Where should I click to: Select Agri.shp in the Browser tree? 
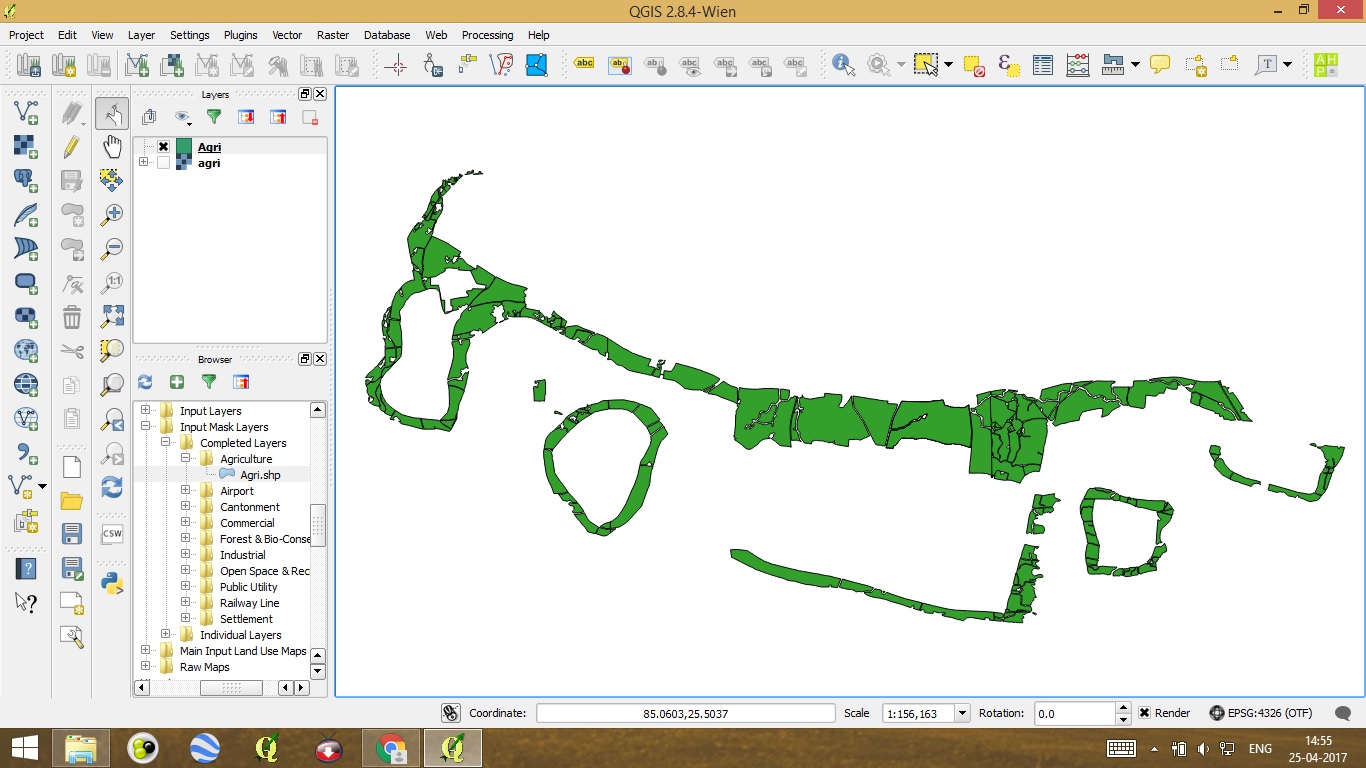(x=260, y=475)
